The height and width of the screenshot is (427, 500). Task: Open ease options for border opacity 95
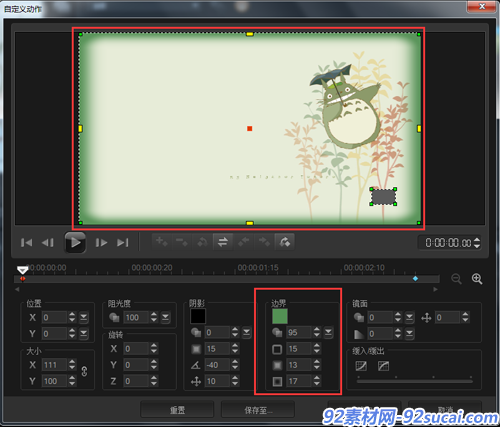(328, 332)
